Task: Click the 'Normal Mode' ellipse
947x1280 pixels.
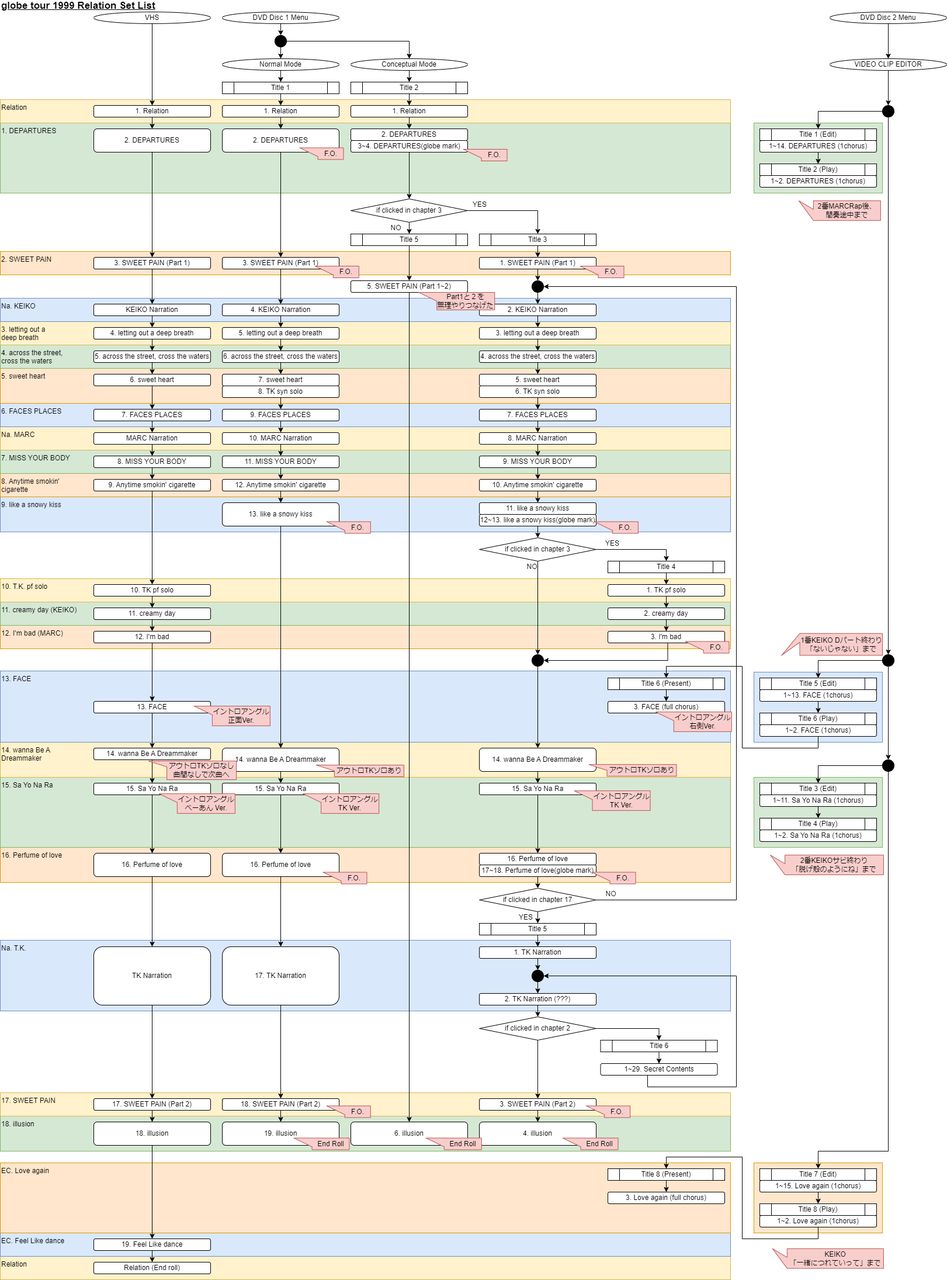Action: coord(280,64)
